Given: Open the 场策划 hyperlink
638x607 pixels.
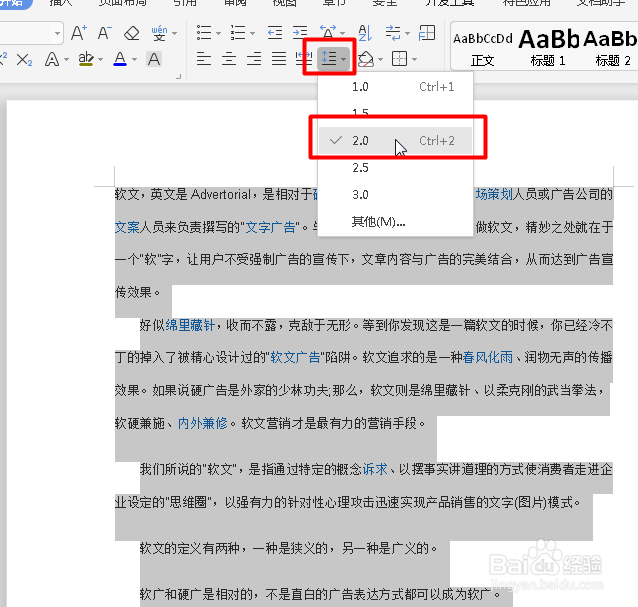Looking at the screenshot, I should (494, 194).
